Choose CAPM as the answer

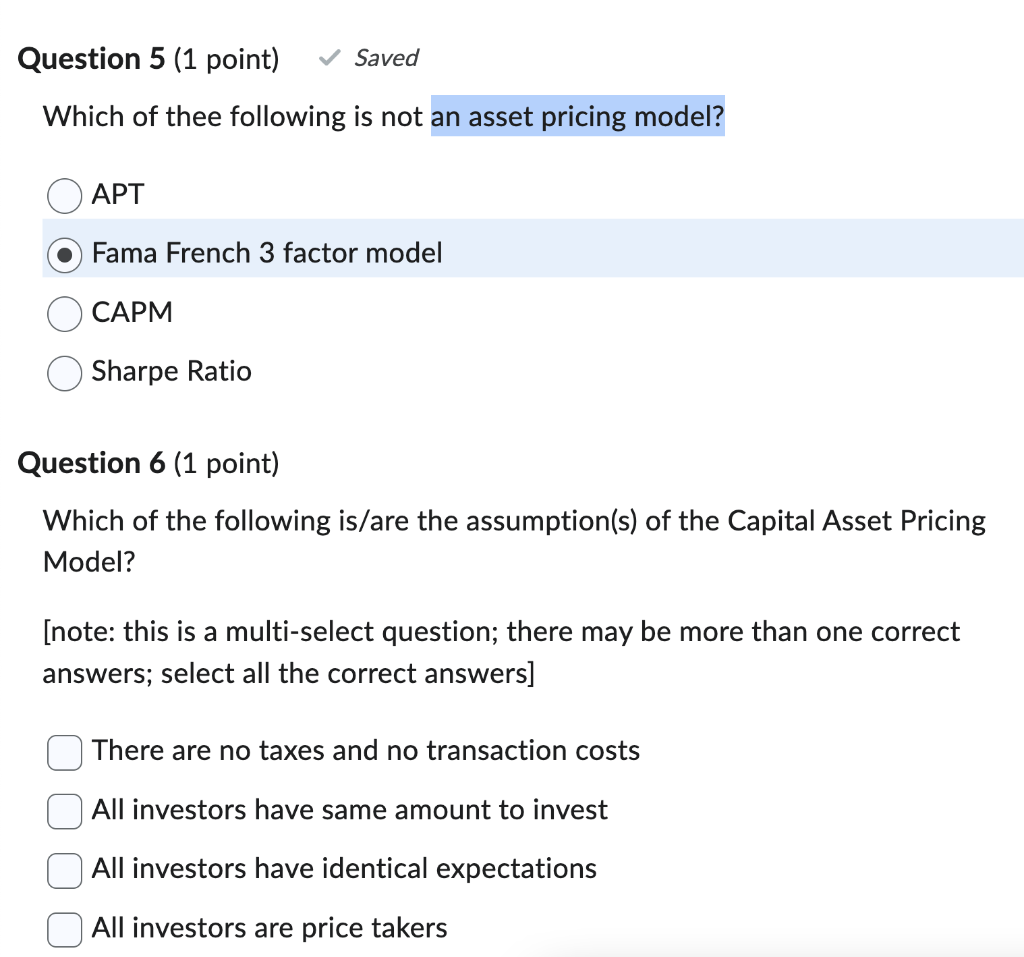point(64,314)
